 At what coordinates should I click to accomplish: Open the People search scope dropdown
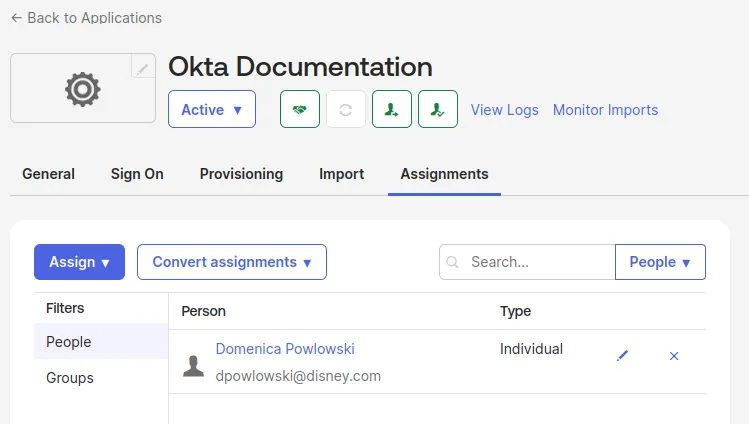tap(660, 262)
